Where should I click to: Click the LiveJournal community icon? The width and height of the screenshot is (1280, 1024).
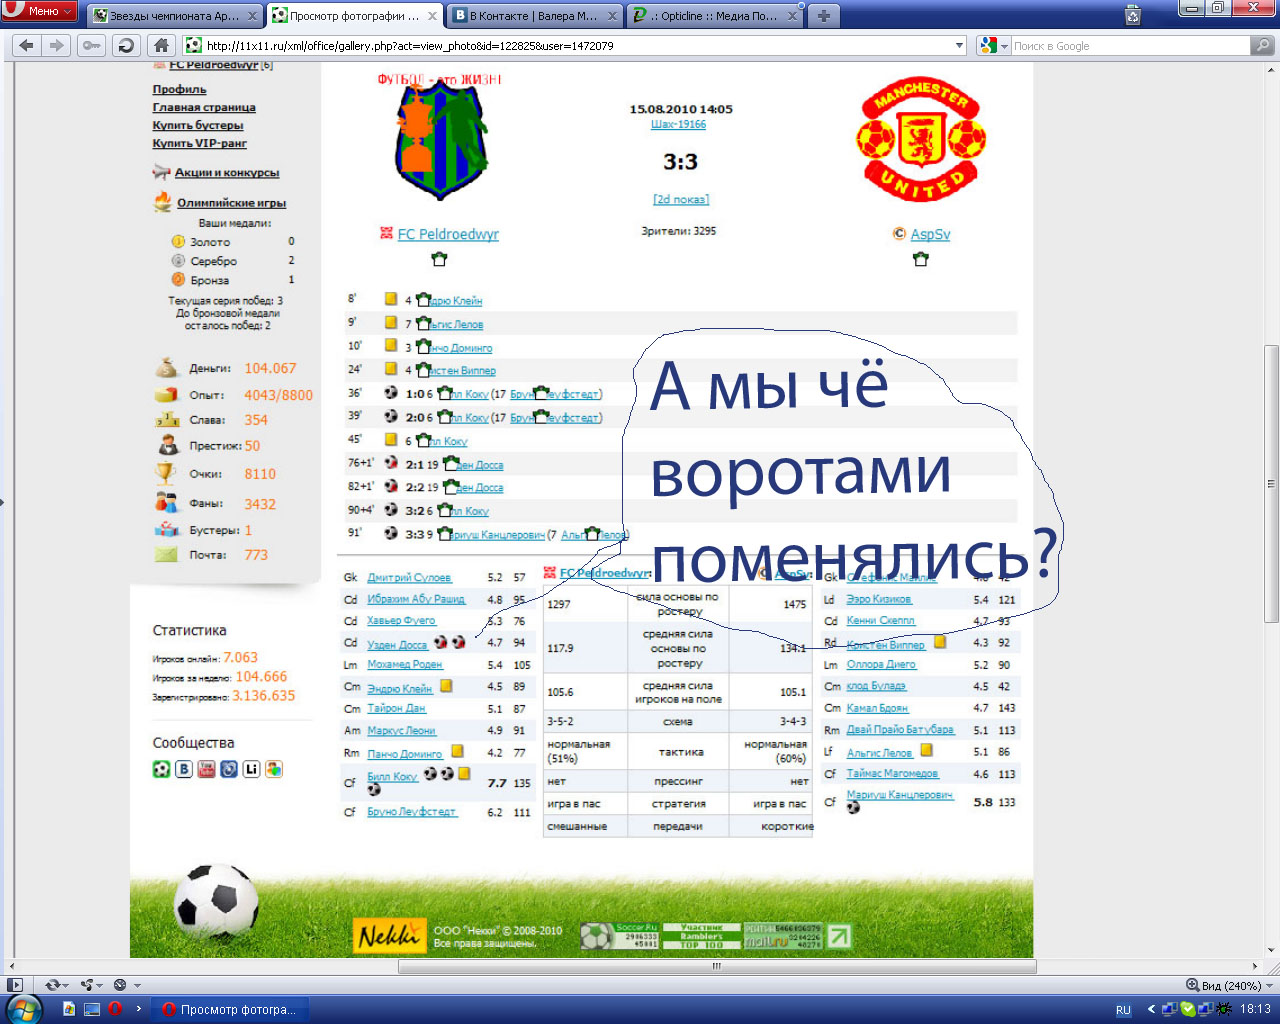[x=251, y=769]
